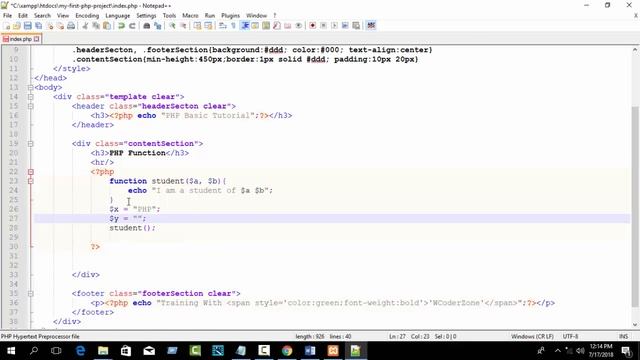
Task: Open Chrome from the taskbar
Action: [287, 351]
